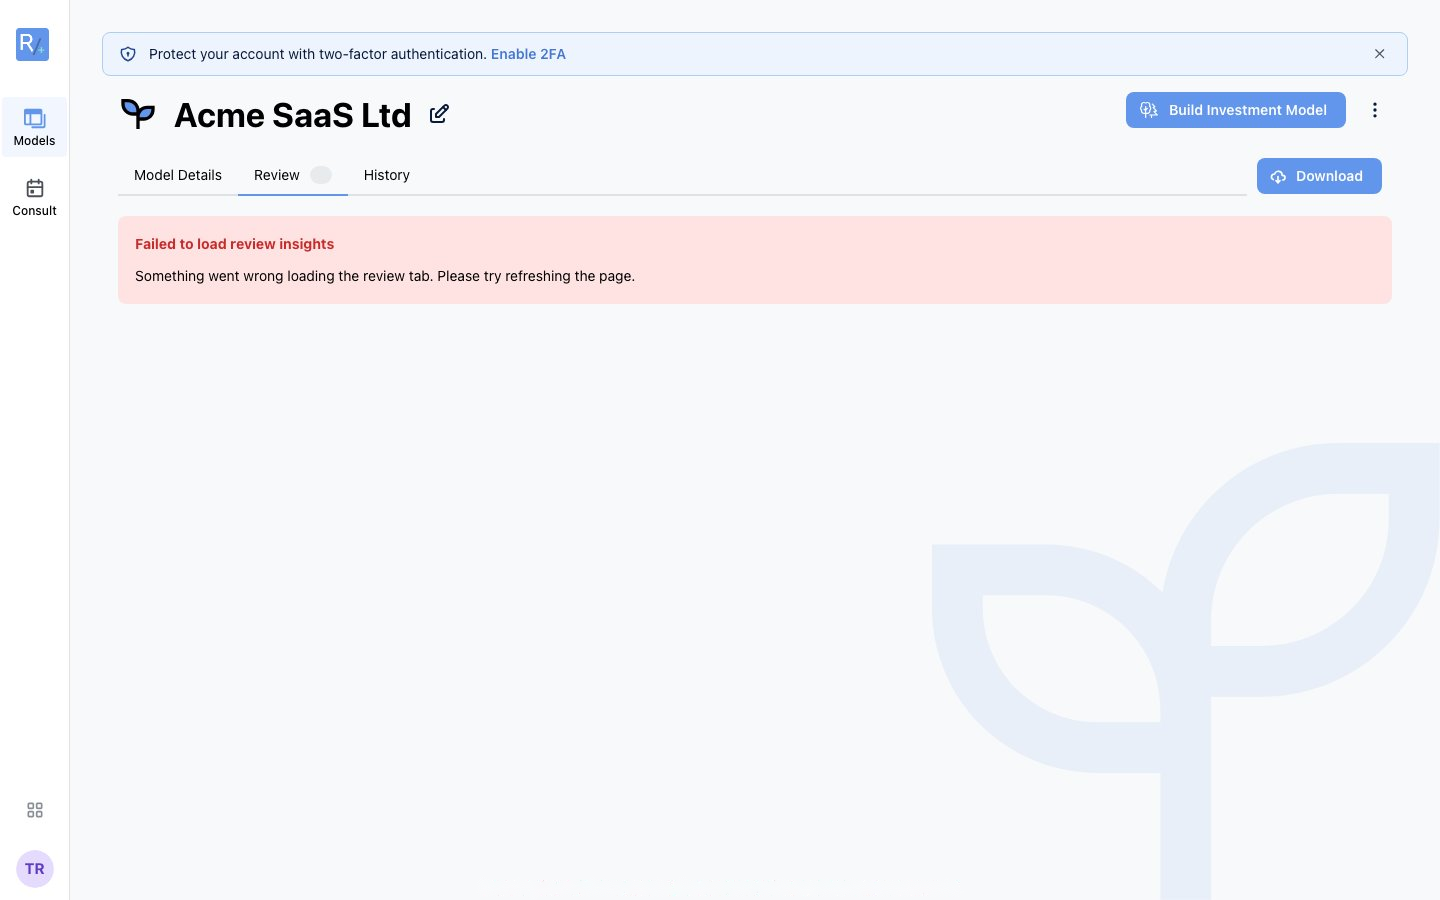This screenshot has width=1440, height=900.
Task: Switch to the Model Details tab
Action: [x=178, y=175]
